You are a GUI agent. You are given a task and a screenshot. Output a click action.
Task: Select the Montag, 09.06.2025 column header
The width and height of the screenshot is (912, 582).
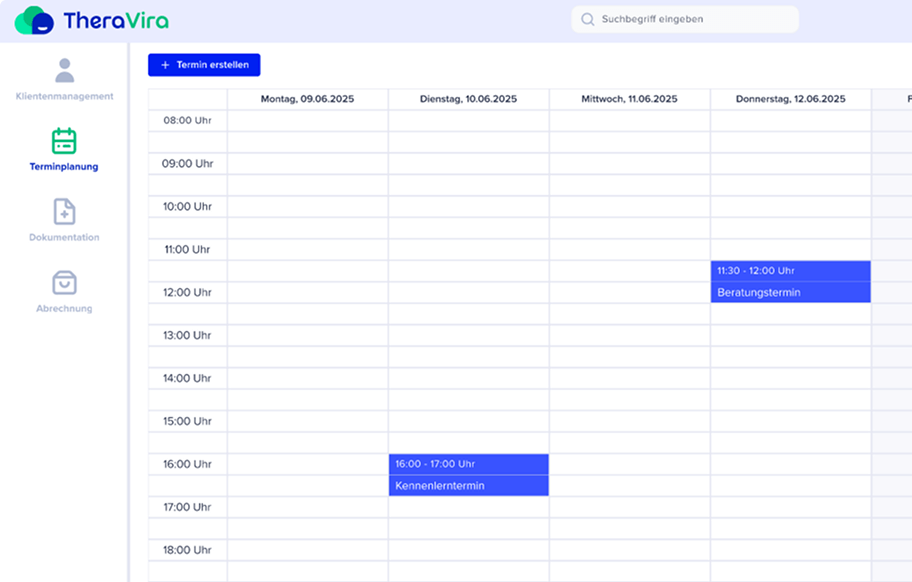coord(307,99)
